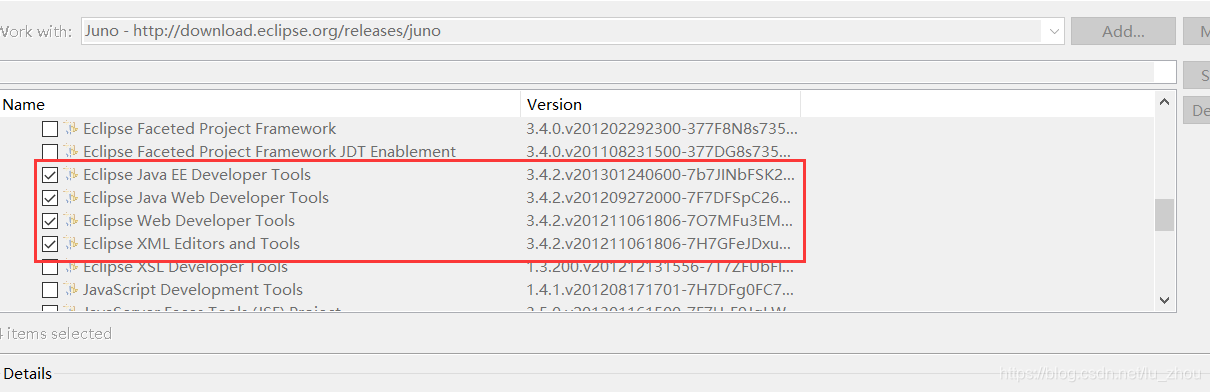
Task: Click the Eclipse Web Developer Tools feature icon
Action: (71, 220)
